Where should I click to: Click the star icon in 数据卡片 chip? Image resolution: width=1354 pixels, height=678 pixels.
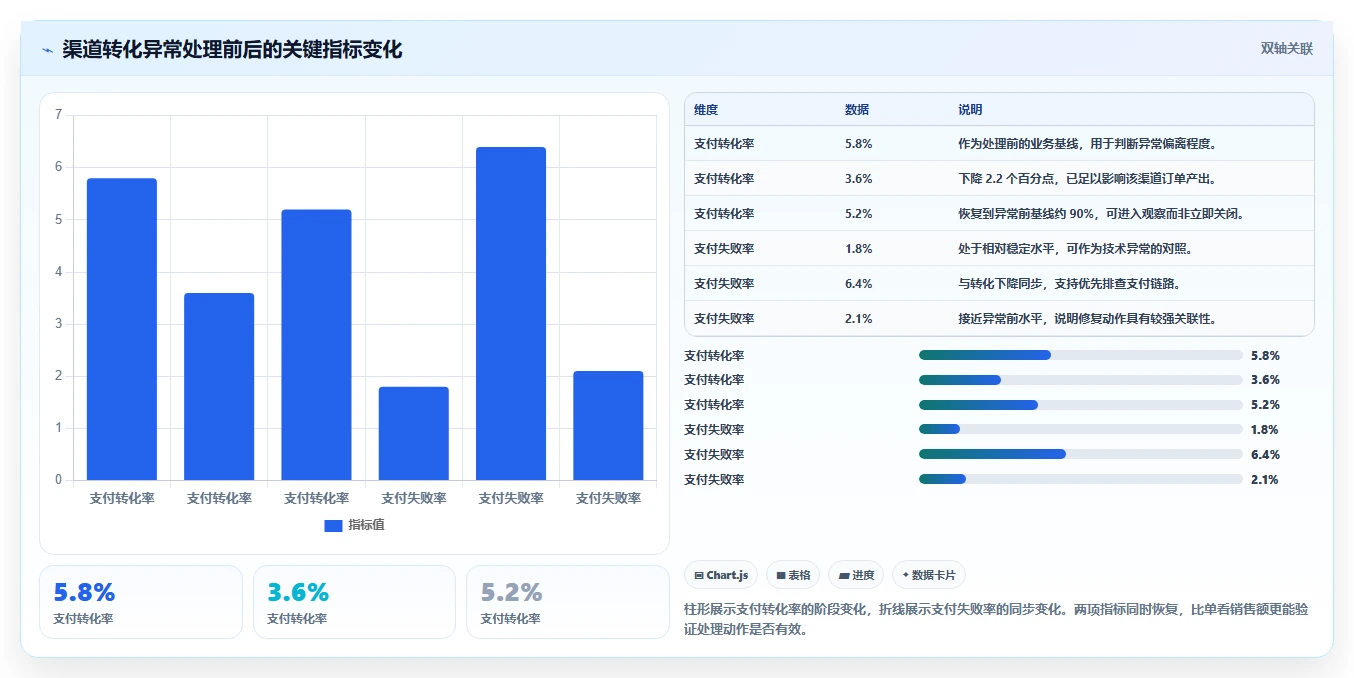[905, 575]
